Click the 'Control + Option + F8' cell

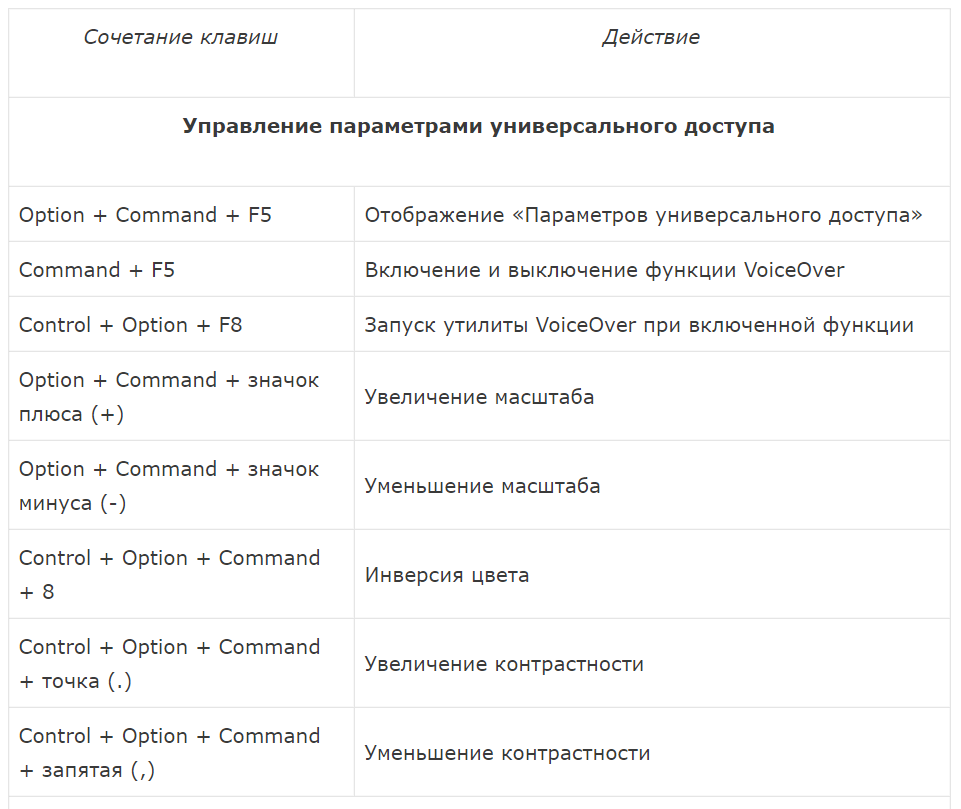click(x=131, y=325)
